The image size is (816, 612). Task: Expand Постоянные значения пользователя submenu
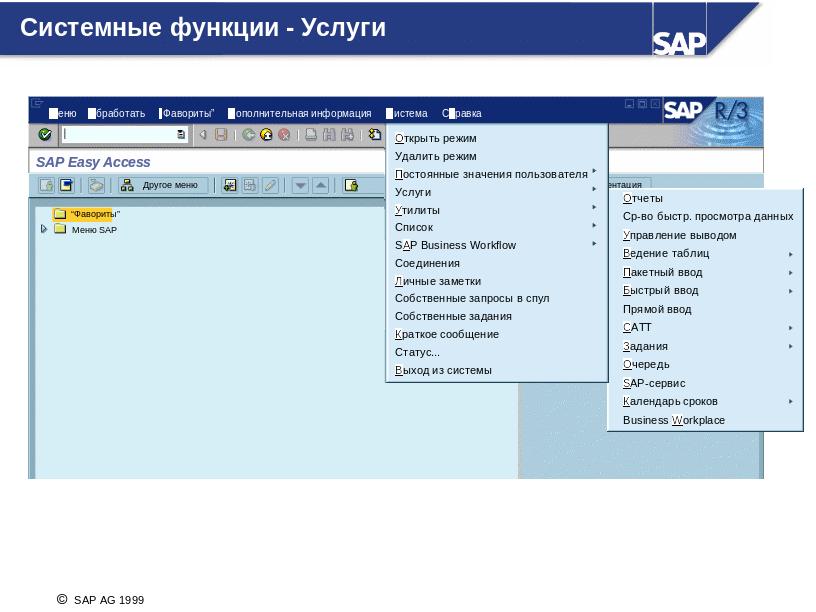(x=496, y=174)
